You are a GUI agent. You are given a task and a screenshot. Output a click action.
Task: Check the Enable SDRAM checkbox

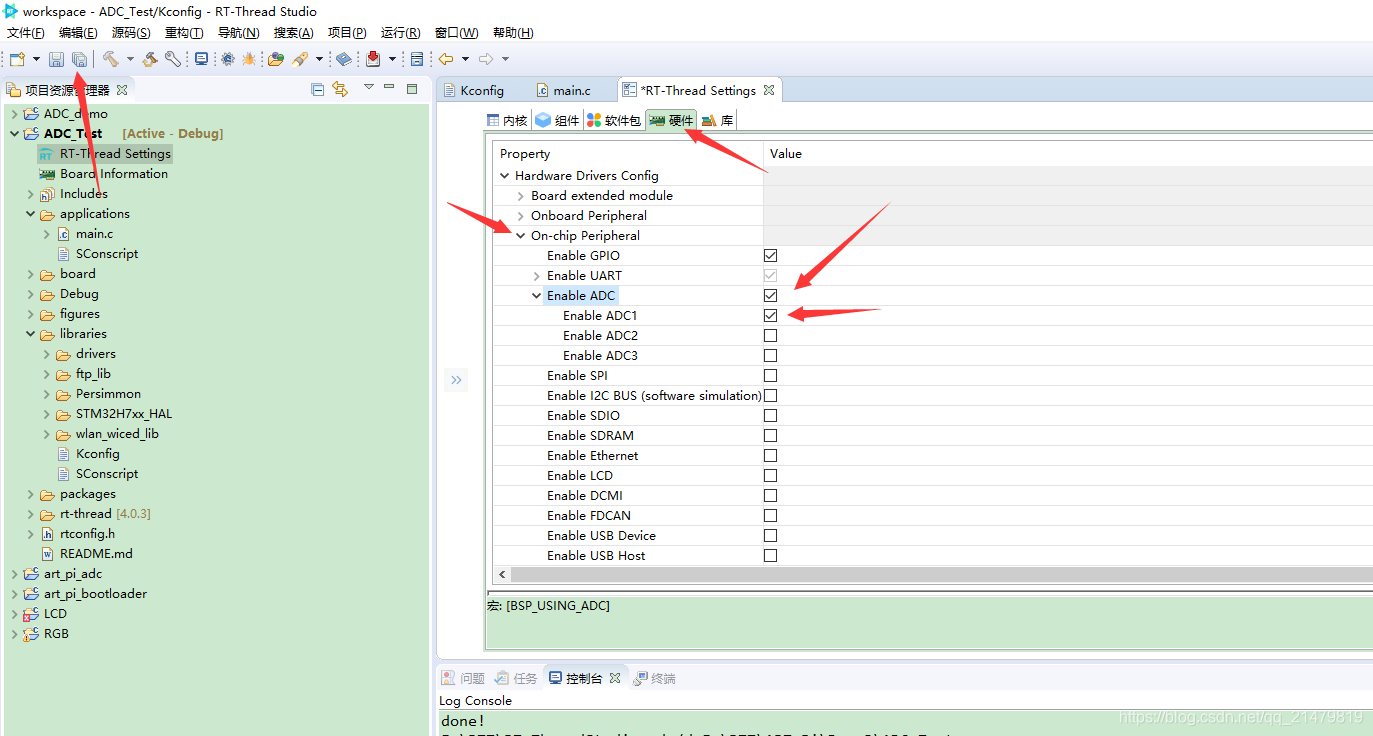click(x=770, y=436)
